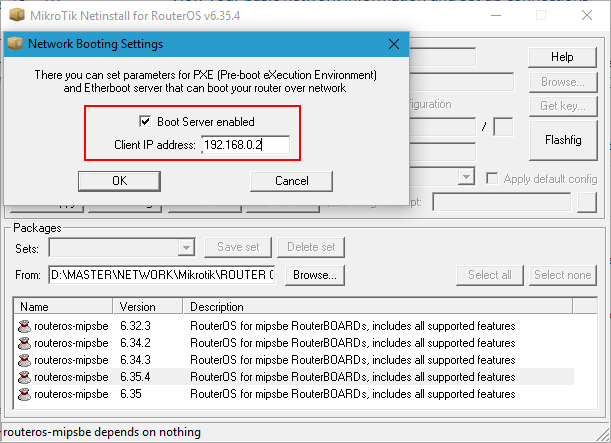Image resolution: width=611 pixels, height=443 pixels.
Task: Click the Get key... button
Action: pyautogui.click(x=563, y=106)
